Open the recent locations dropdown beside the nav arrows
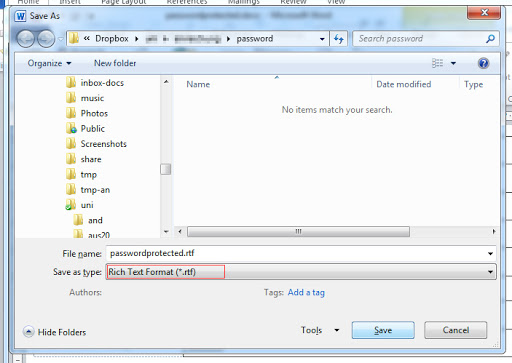 (x=60, y=39)
